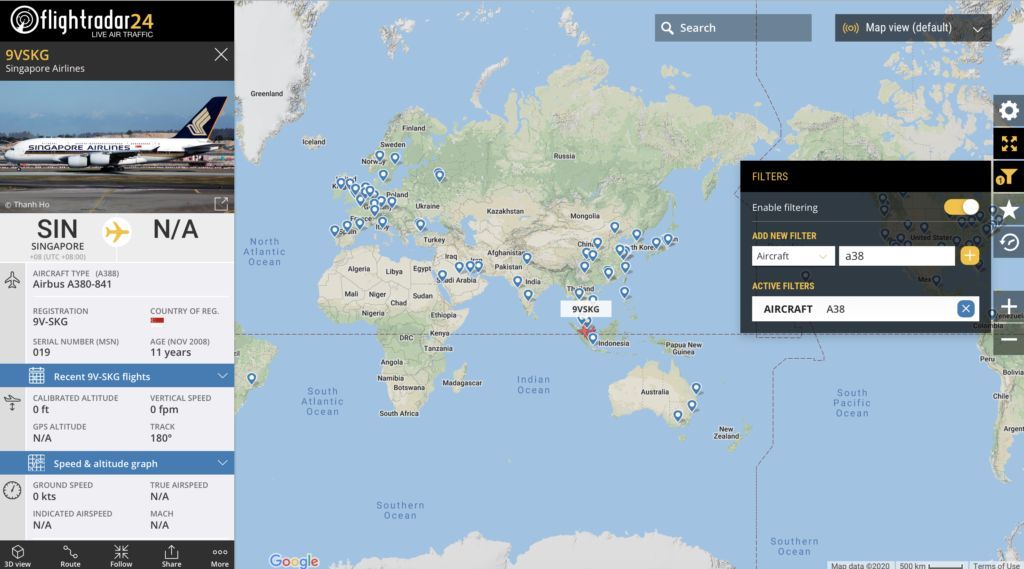
Task: Open the 3D view
Action: coord(18,556)
